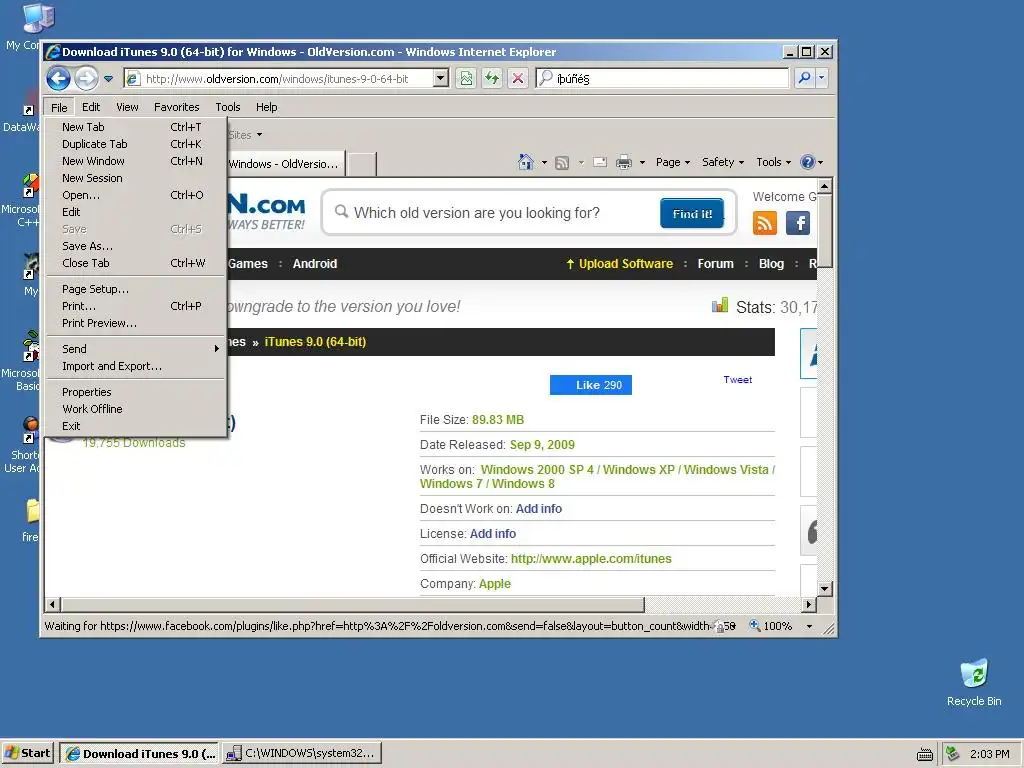Screen dimensions: 1024x768
Task: Toggle Work Offline in File menu
Action: click(136, 409)
